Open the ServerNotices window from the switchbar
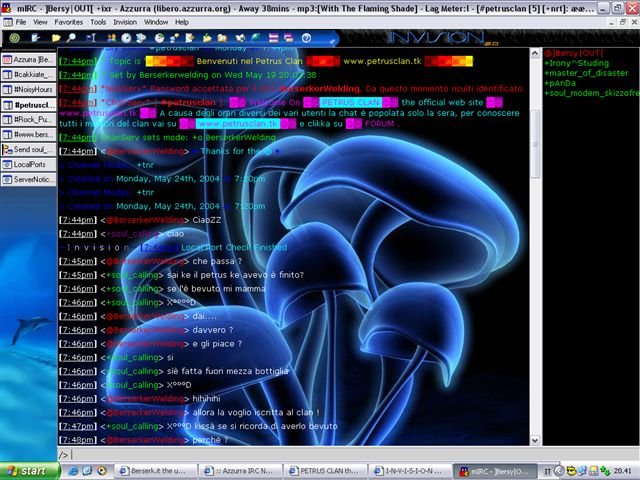This screenshot has height=480, width=640. [x=29, y=179]
